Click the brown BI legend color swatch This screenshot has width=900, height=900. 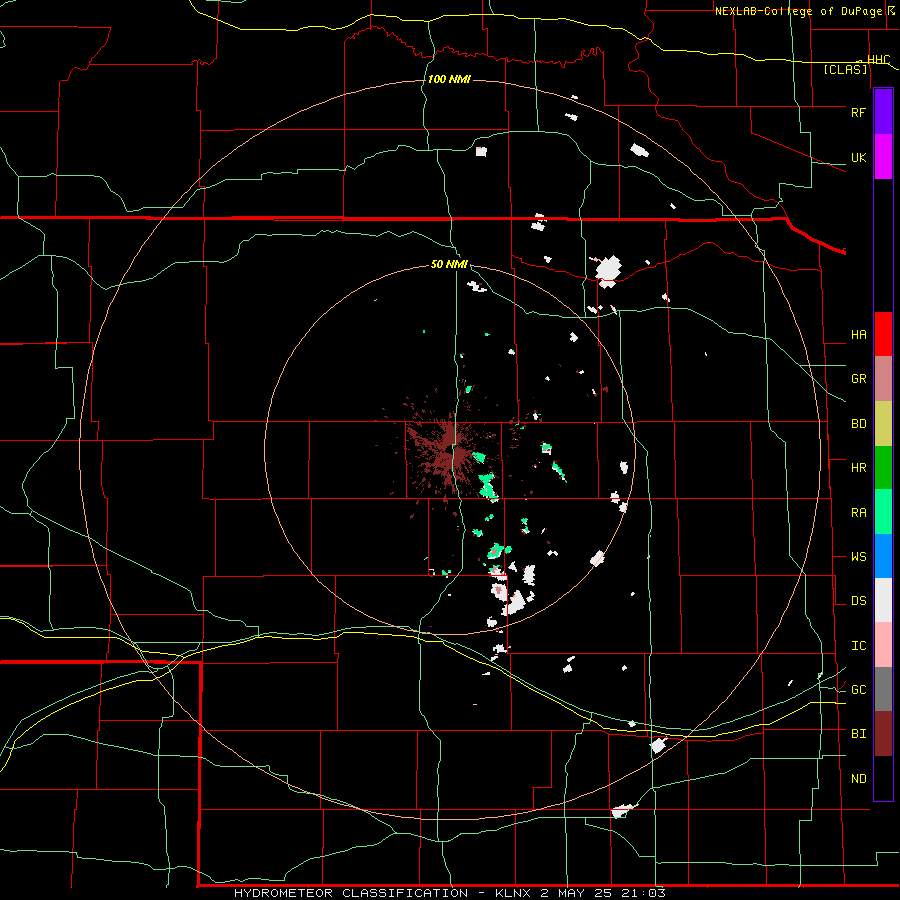[883, 734]
